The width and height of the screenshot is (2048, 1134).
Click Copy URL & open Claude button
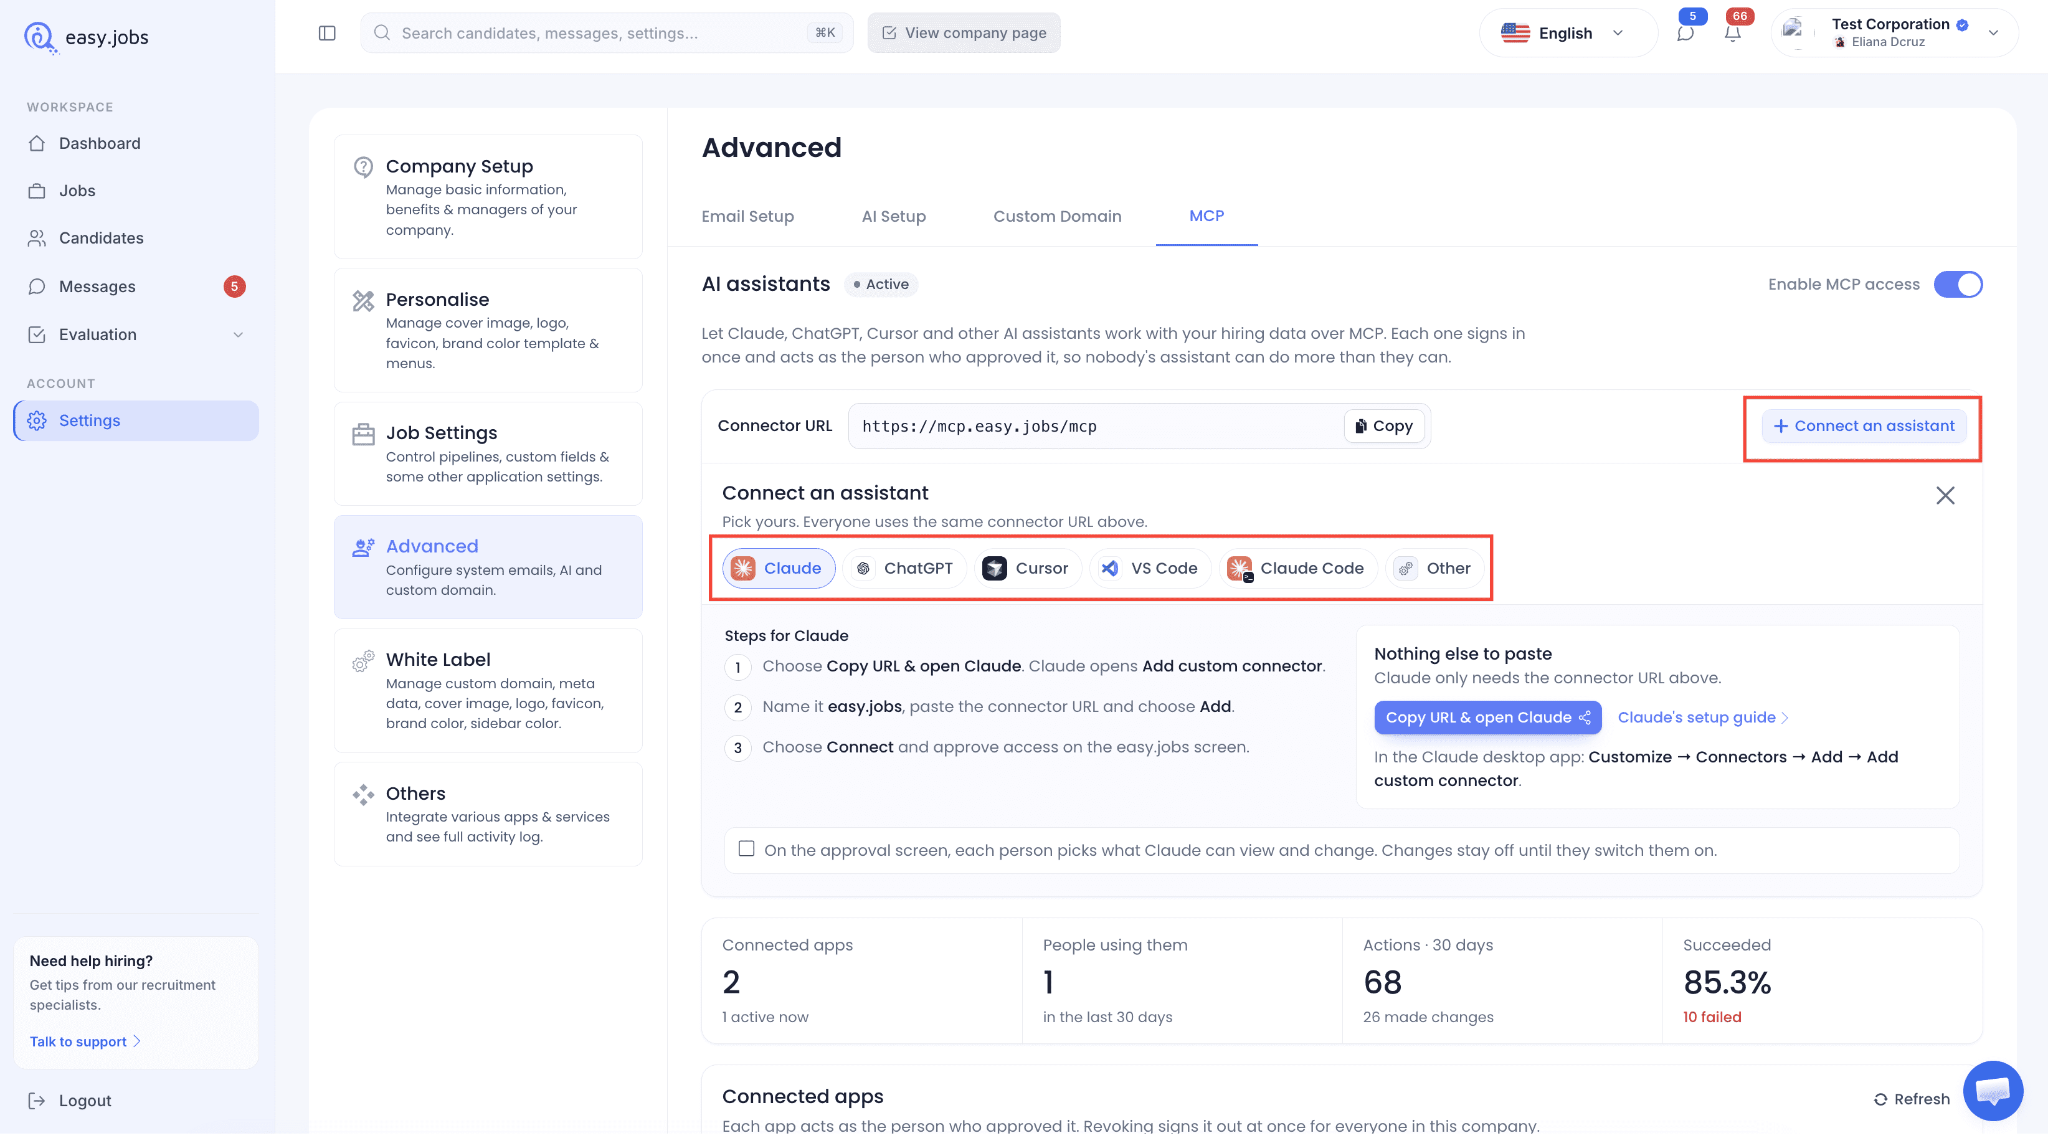pos(1487,717)
